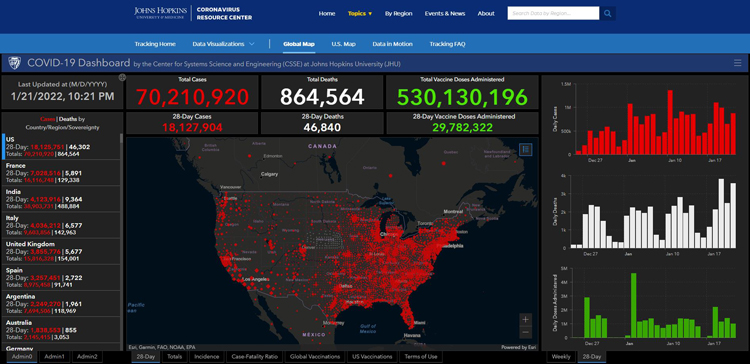750x364 pixels.
Task: Open the Data Visualizations dropdown
Action: pyautogui.click(x=223, y=44)
